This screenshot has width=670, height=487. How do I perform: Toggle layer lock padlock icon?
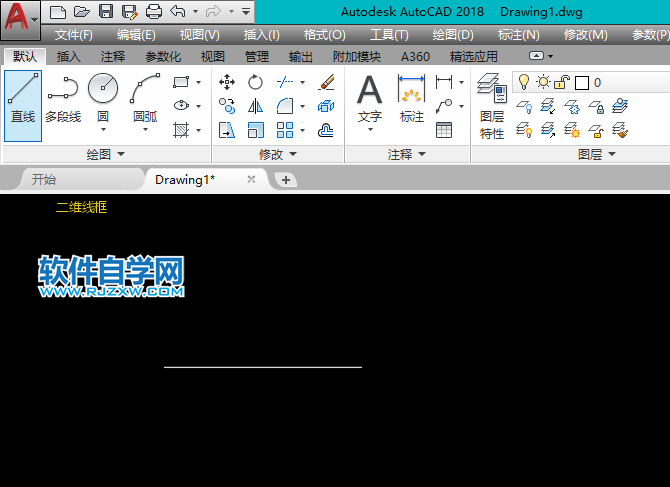(x=562, y=82)
